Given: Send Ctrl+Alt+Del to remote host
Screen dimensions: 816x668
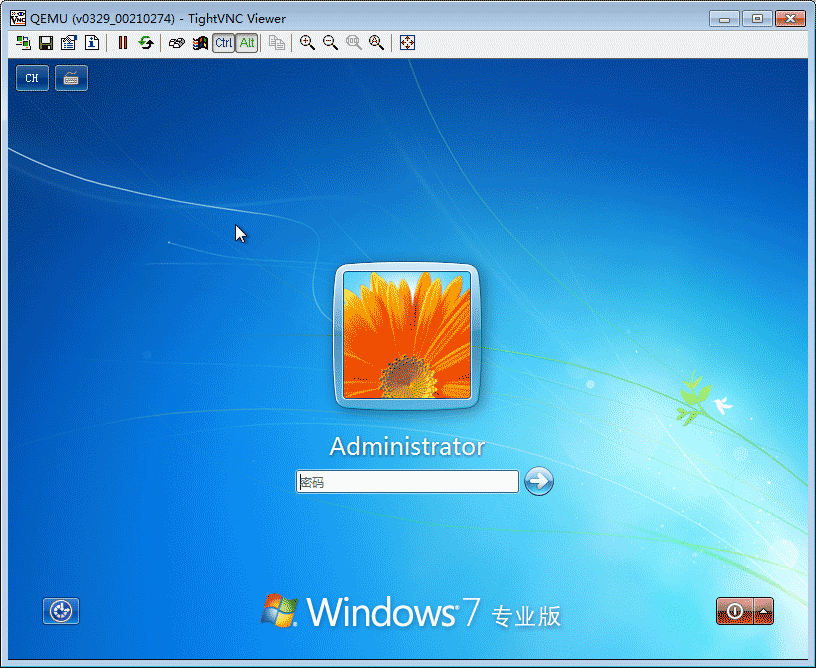Looking at the screenshot, I should point(177,43).
